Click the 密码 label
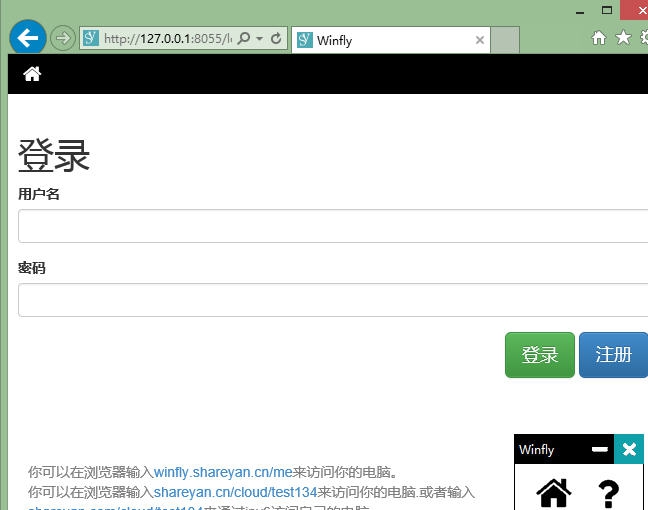 32,268
